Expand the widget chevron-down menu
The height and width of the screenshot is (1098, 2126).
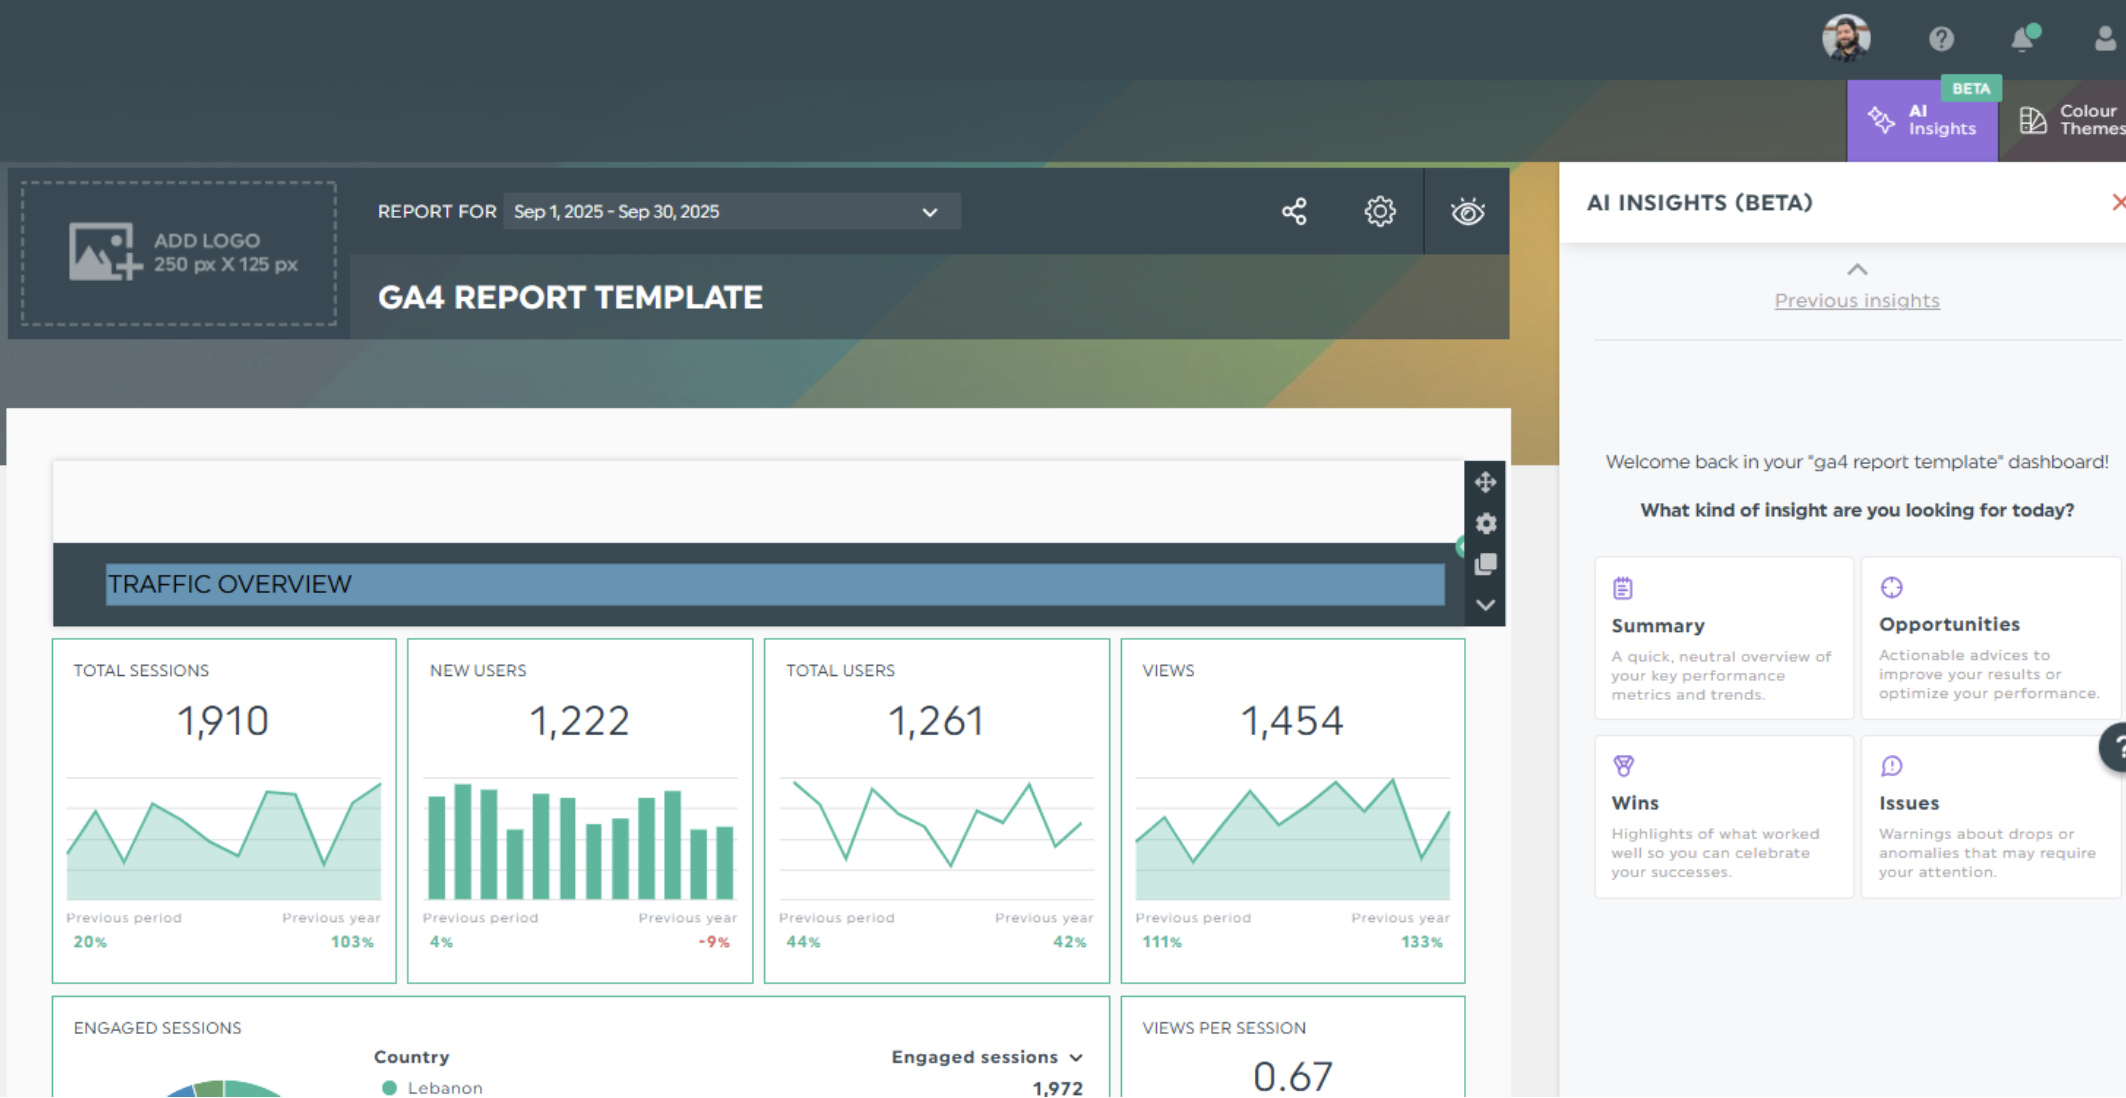(x=1485, y=605)
